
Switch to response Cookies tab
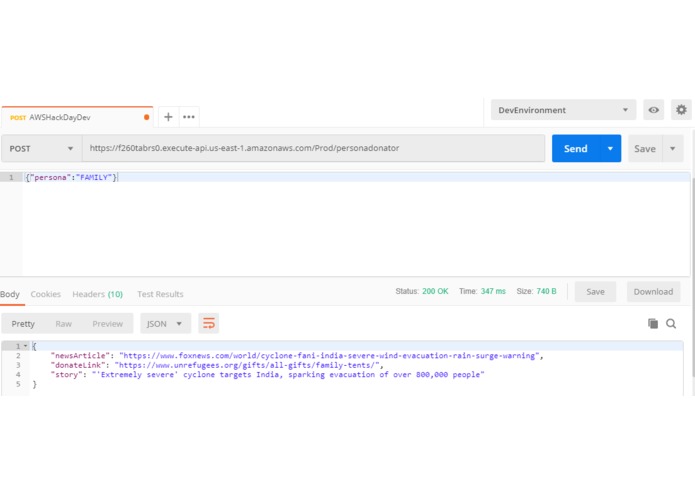point(46,294)
